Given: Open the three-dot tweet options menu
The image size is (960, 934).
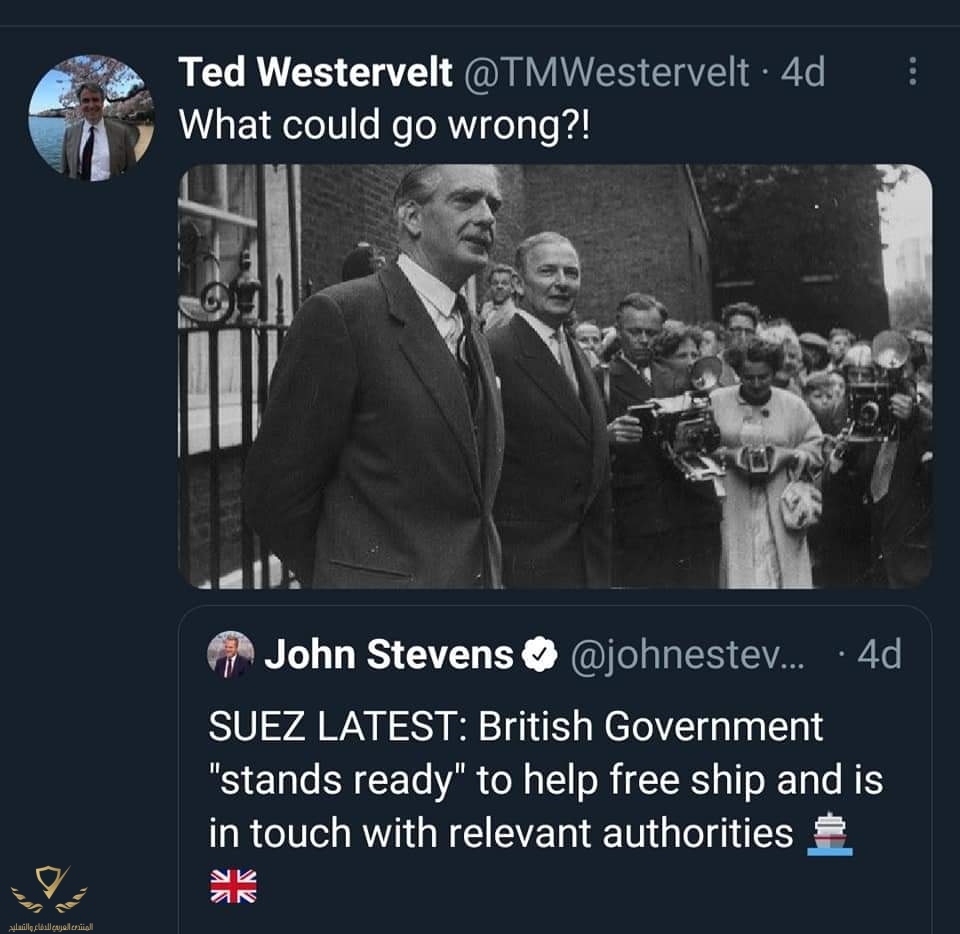Looking at the screenshot, I should tap(912, 71).
